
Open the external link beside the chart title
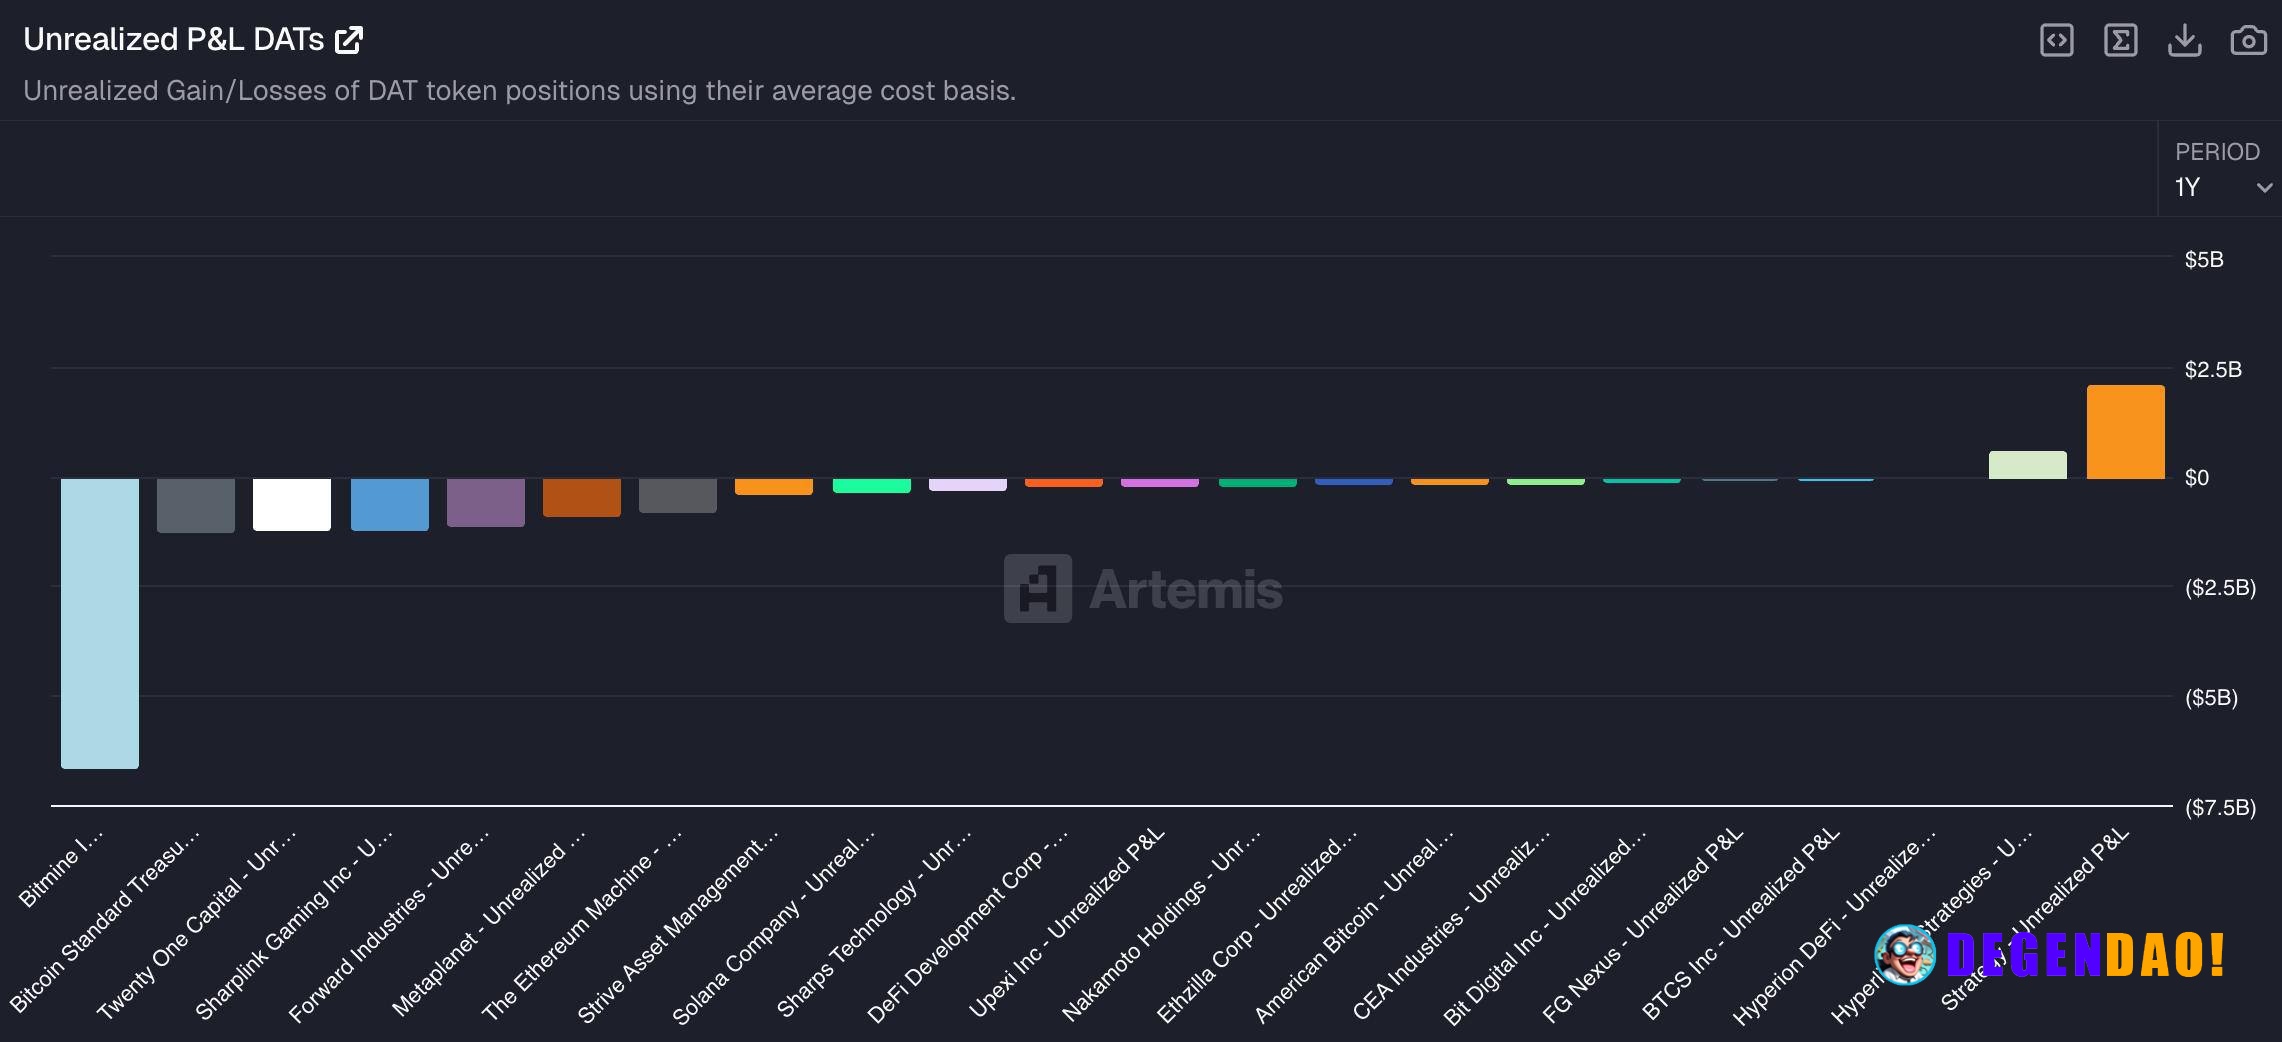pyautogui.click(x=347, y=39)
